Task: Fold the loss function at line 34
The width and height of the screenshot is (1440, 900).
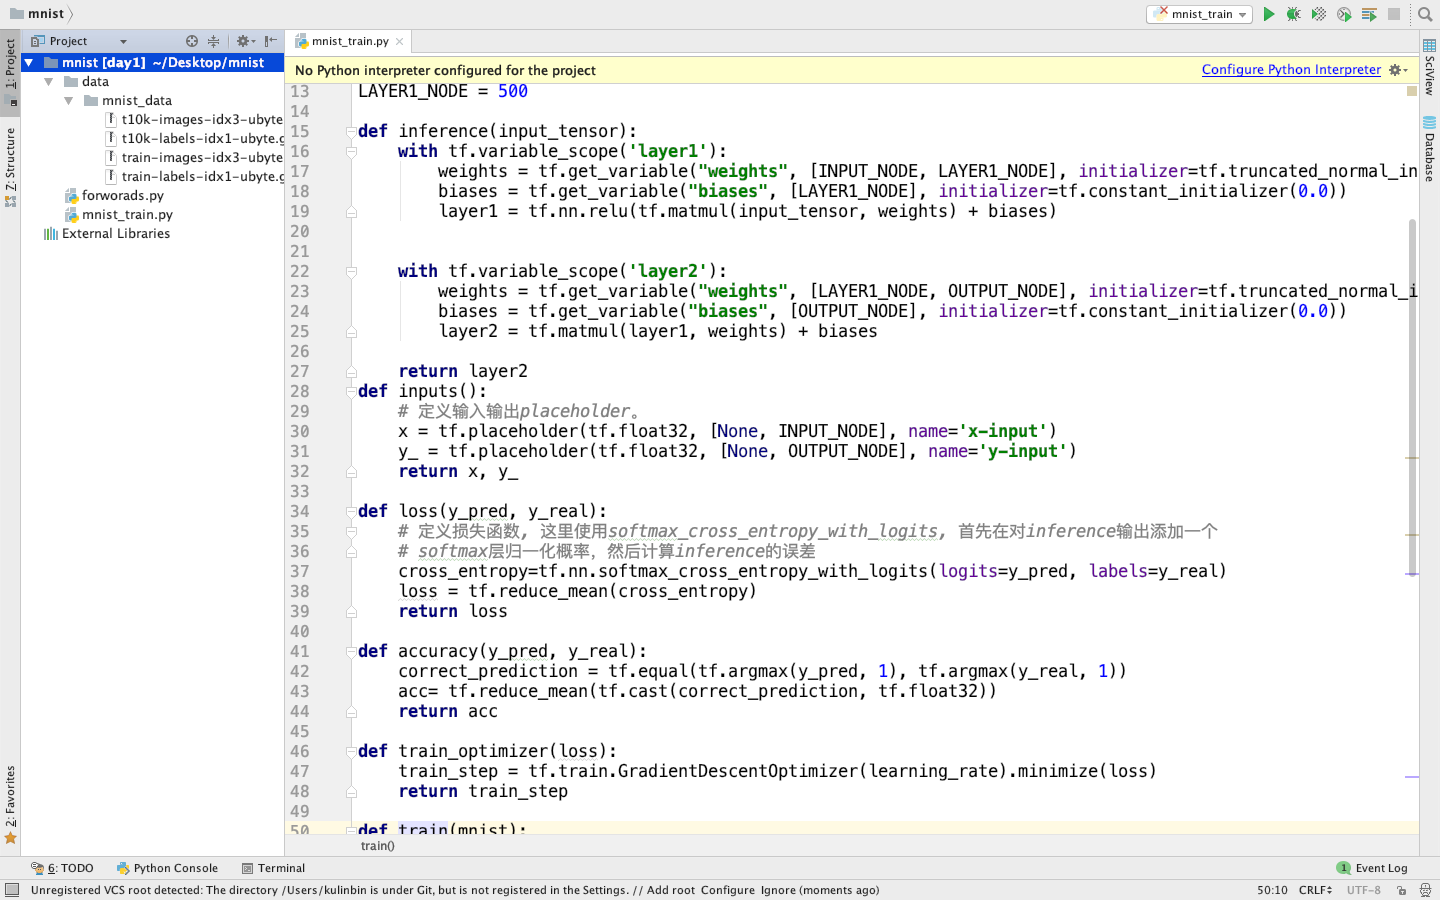Action: (x=352, y=511)
